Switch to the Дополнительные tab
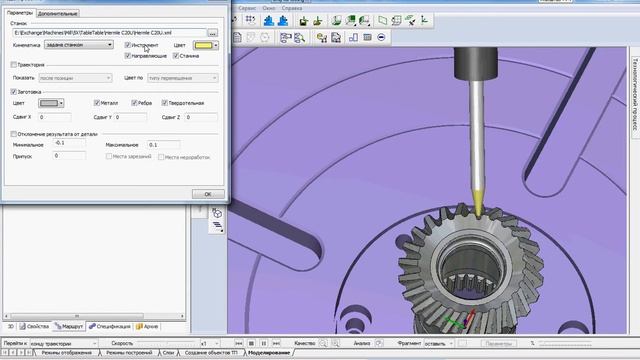640x360 pixels. pyautogui.click(x=58, y=13)
